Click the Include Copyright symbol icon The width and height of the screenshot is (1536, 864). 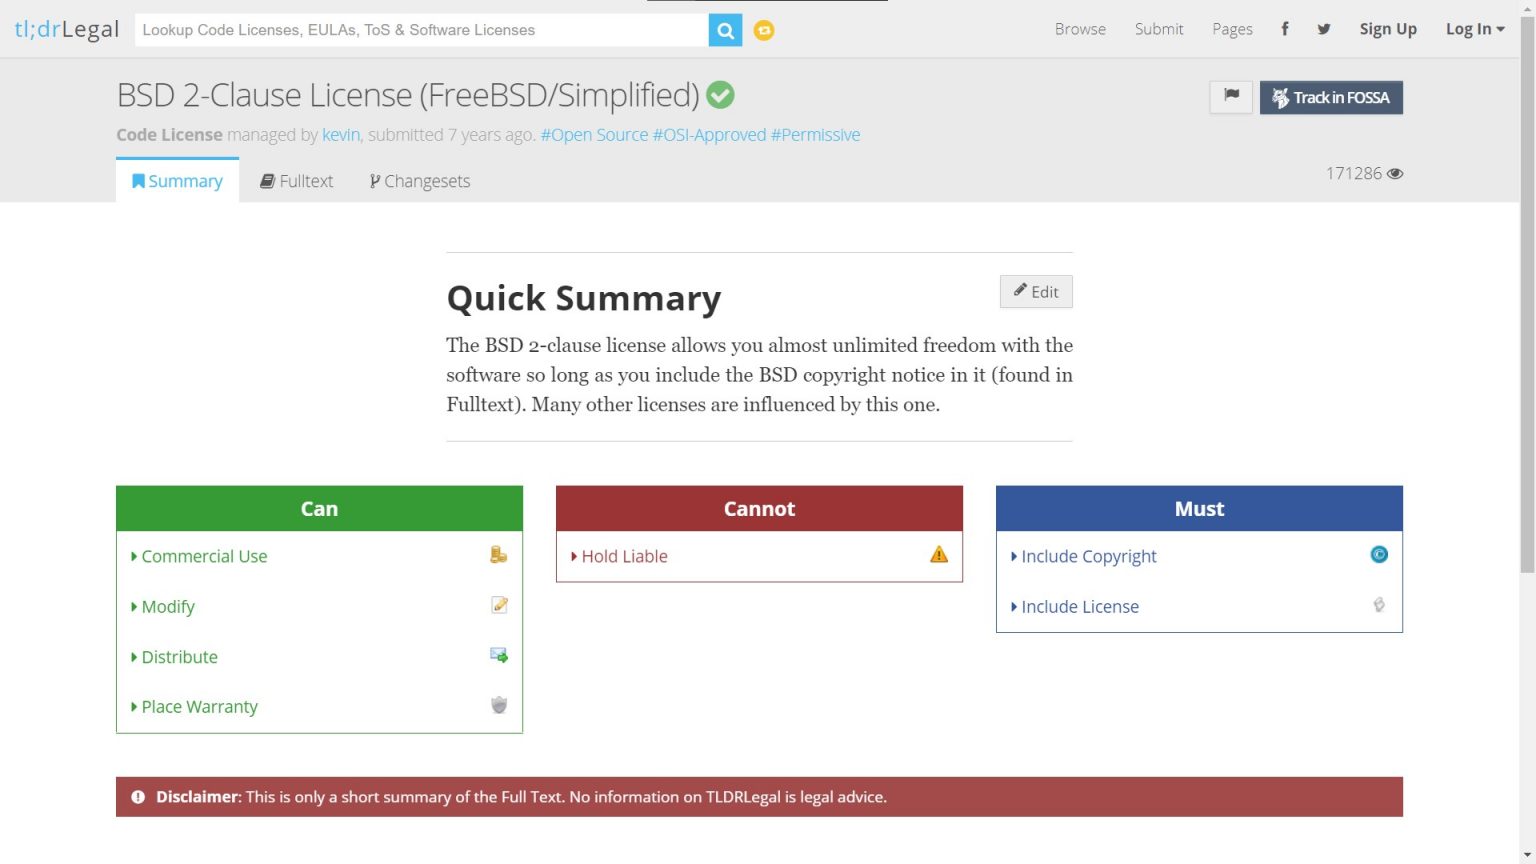click(1378, 555)
